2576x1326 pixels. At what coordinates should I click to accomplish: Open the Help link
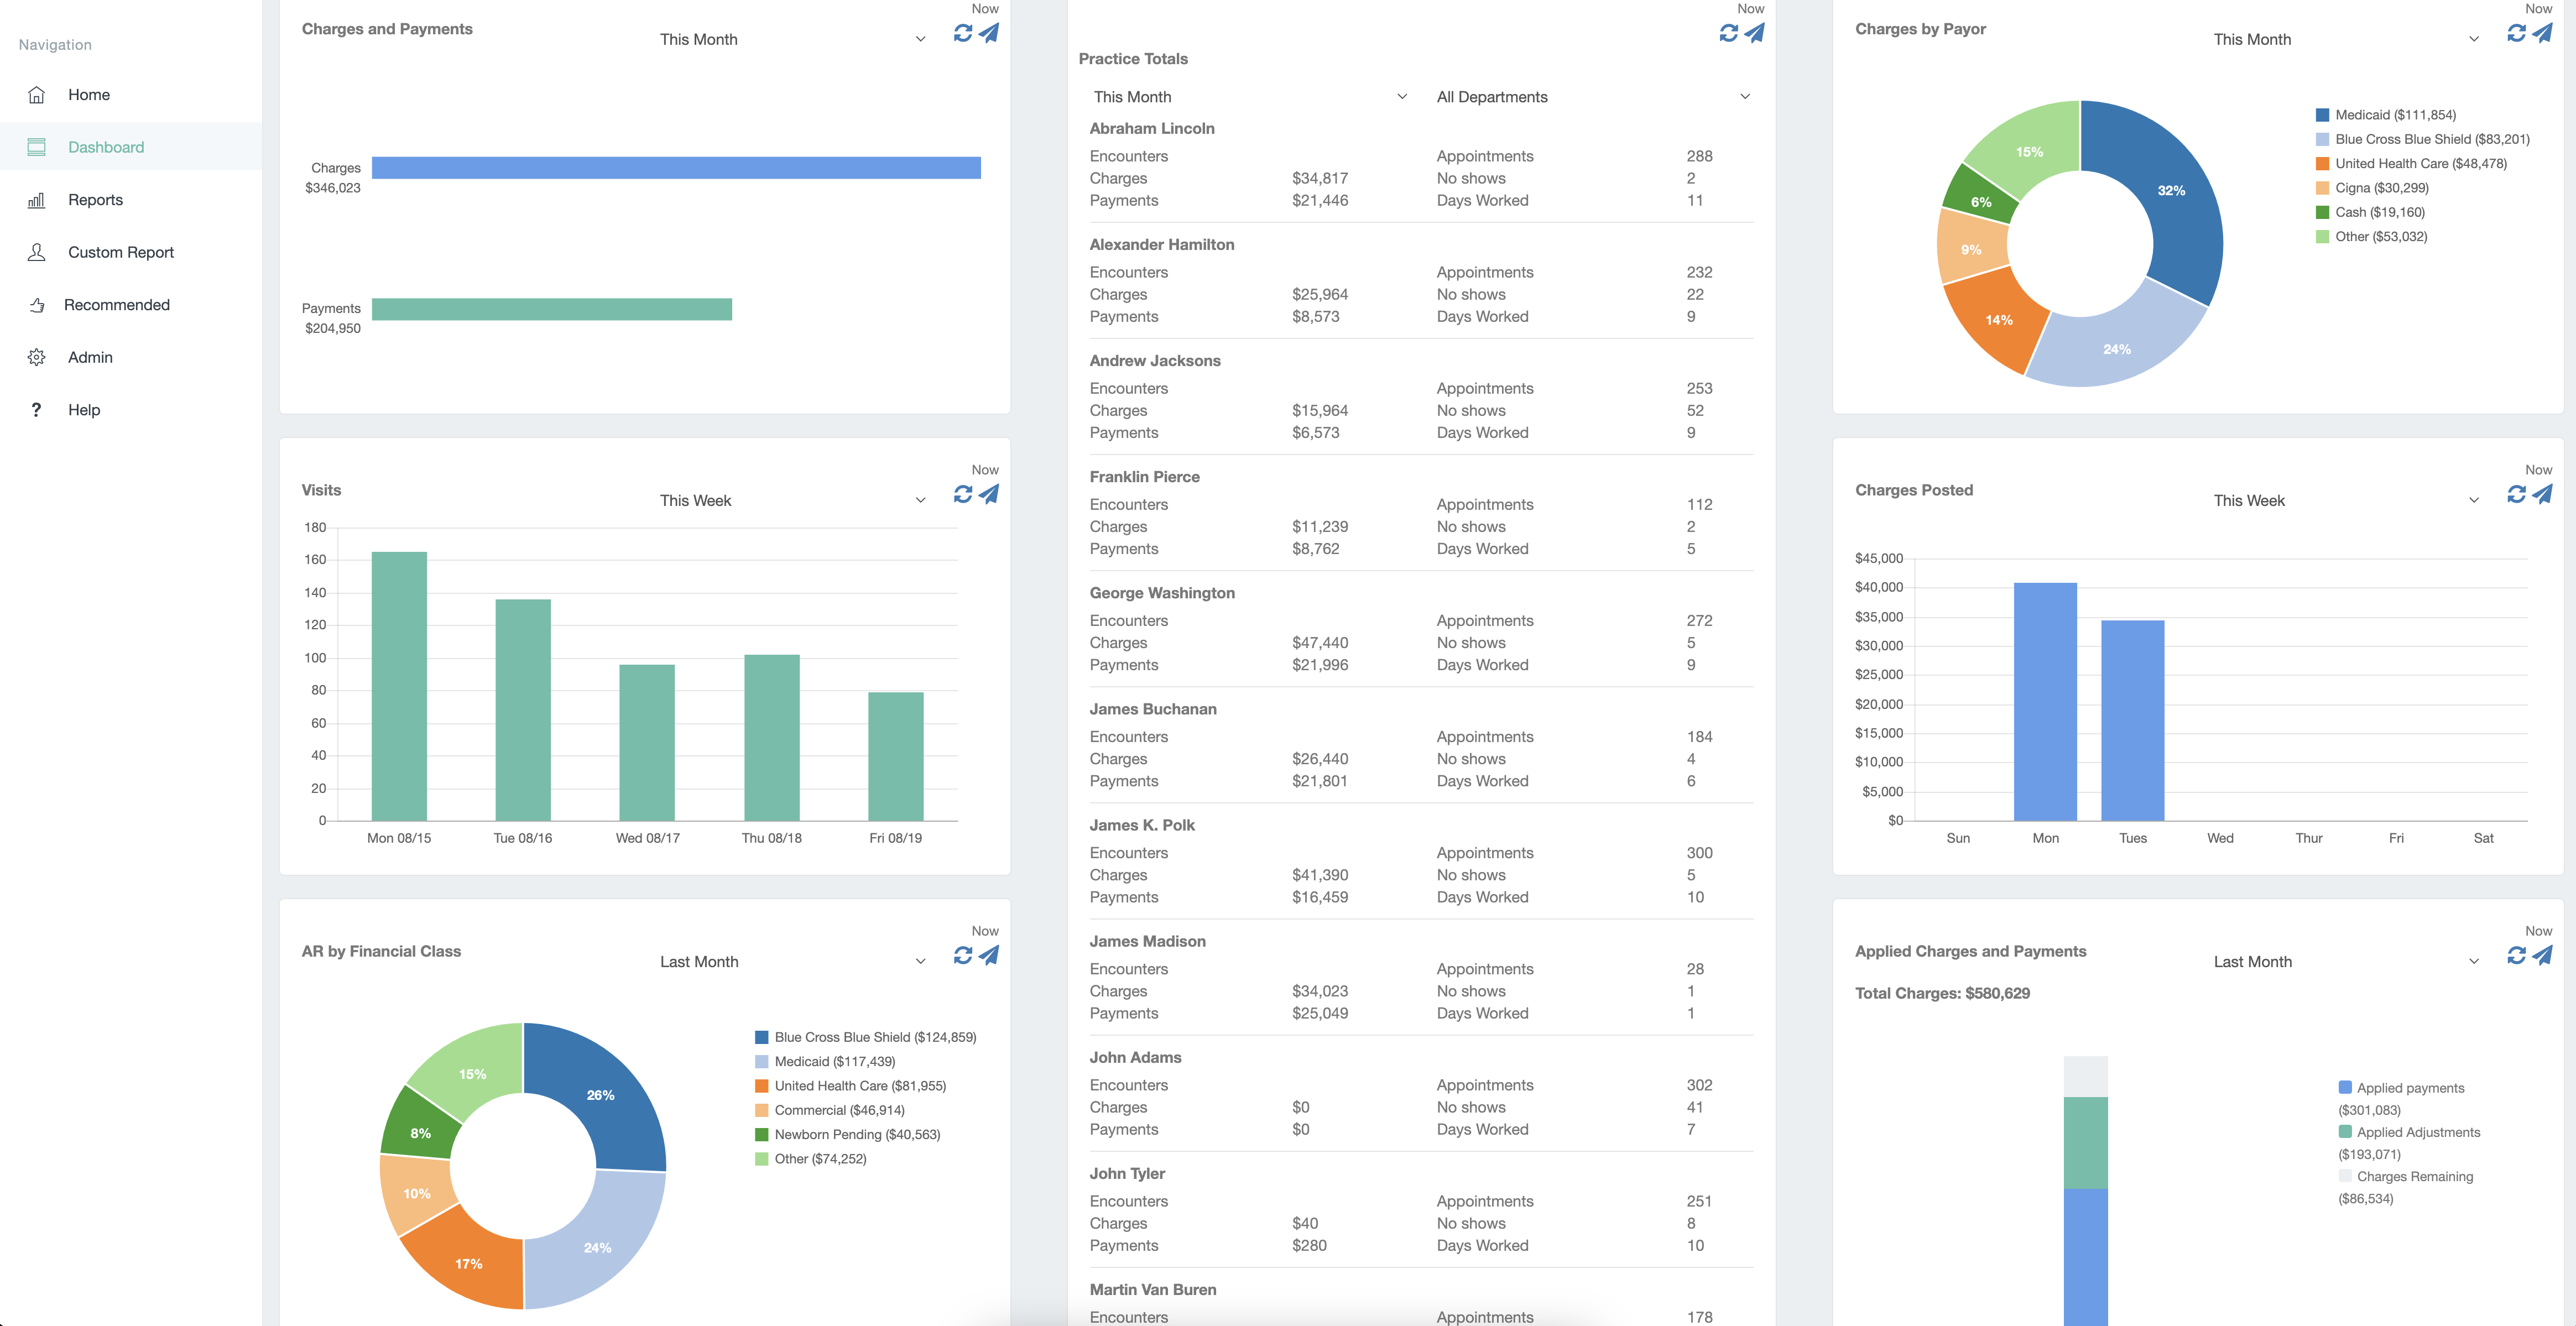(x=84, y=410)
